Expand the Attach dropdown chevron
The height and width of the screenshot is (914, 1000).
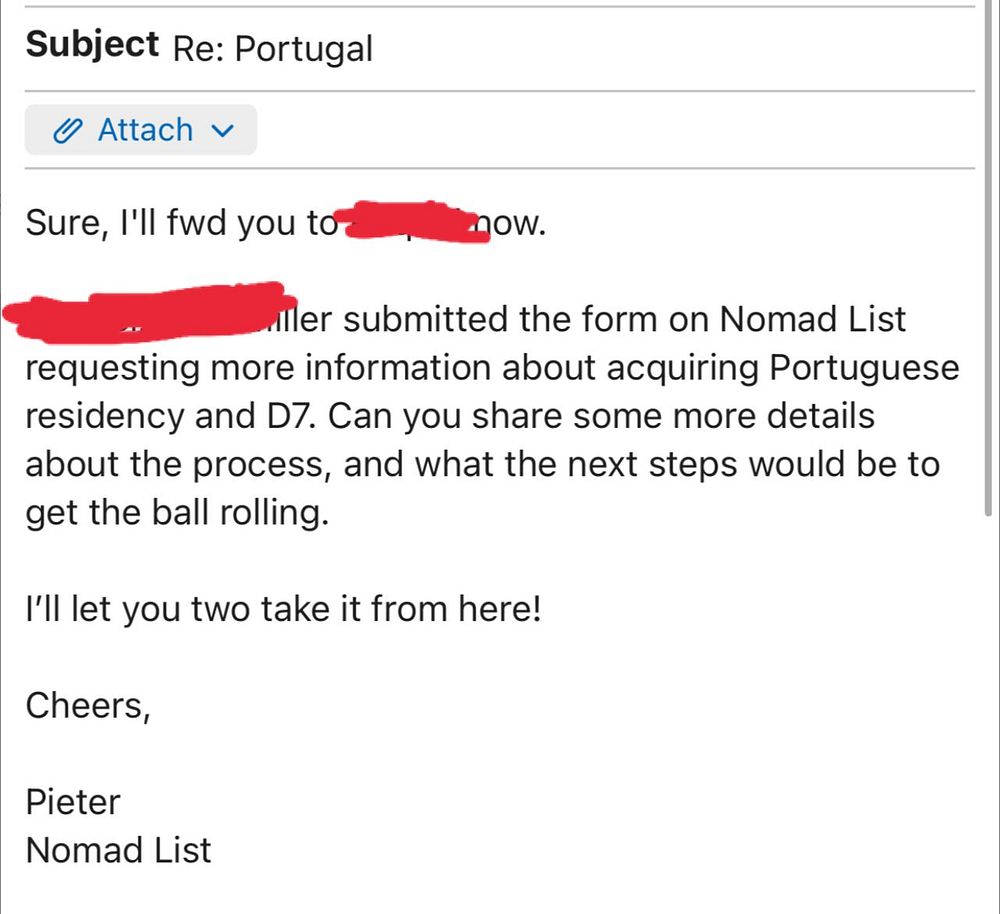pyautogui.click(x=224, y=131)
